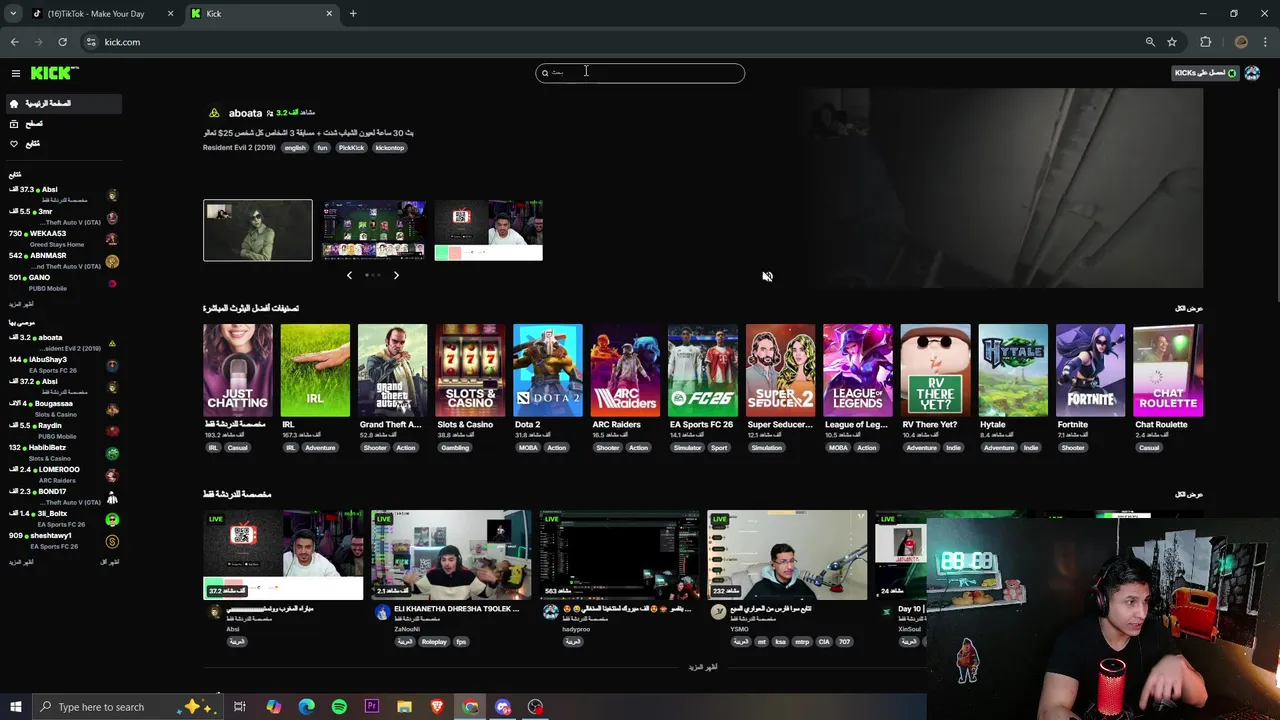Screen dimensions: 1280x720
Task: Click View All for Just Chatting streams
Action: [x=1189, y=495]
